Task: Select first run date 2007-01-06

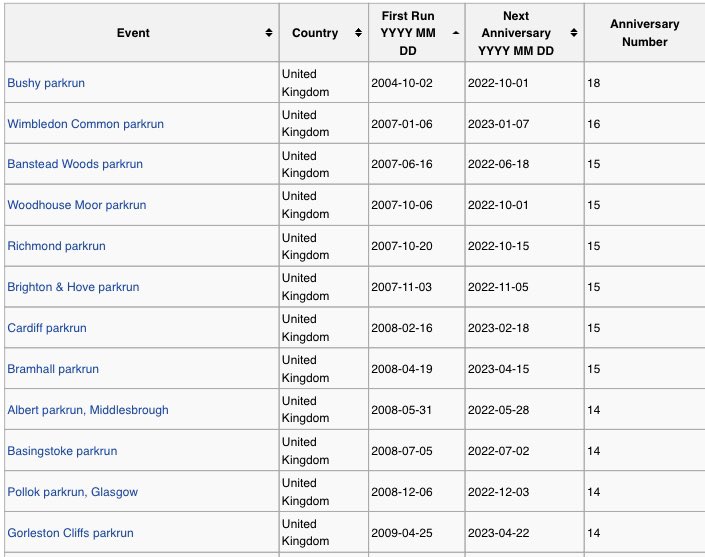Action: (402, 124)
